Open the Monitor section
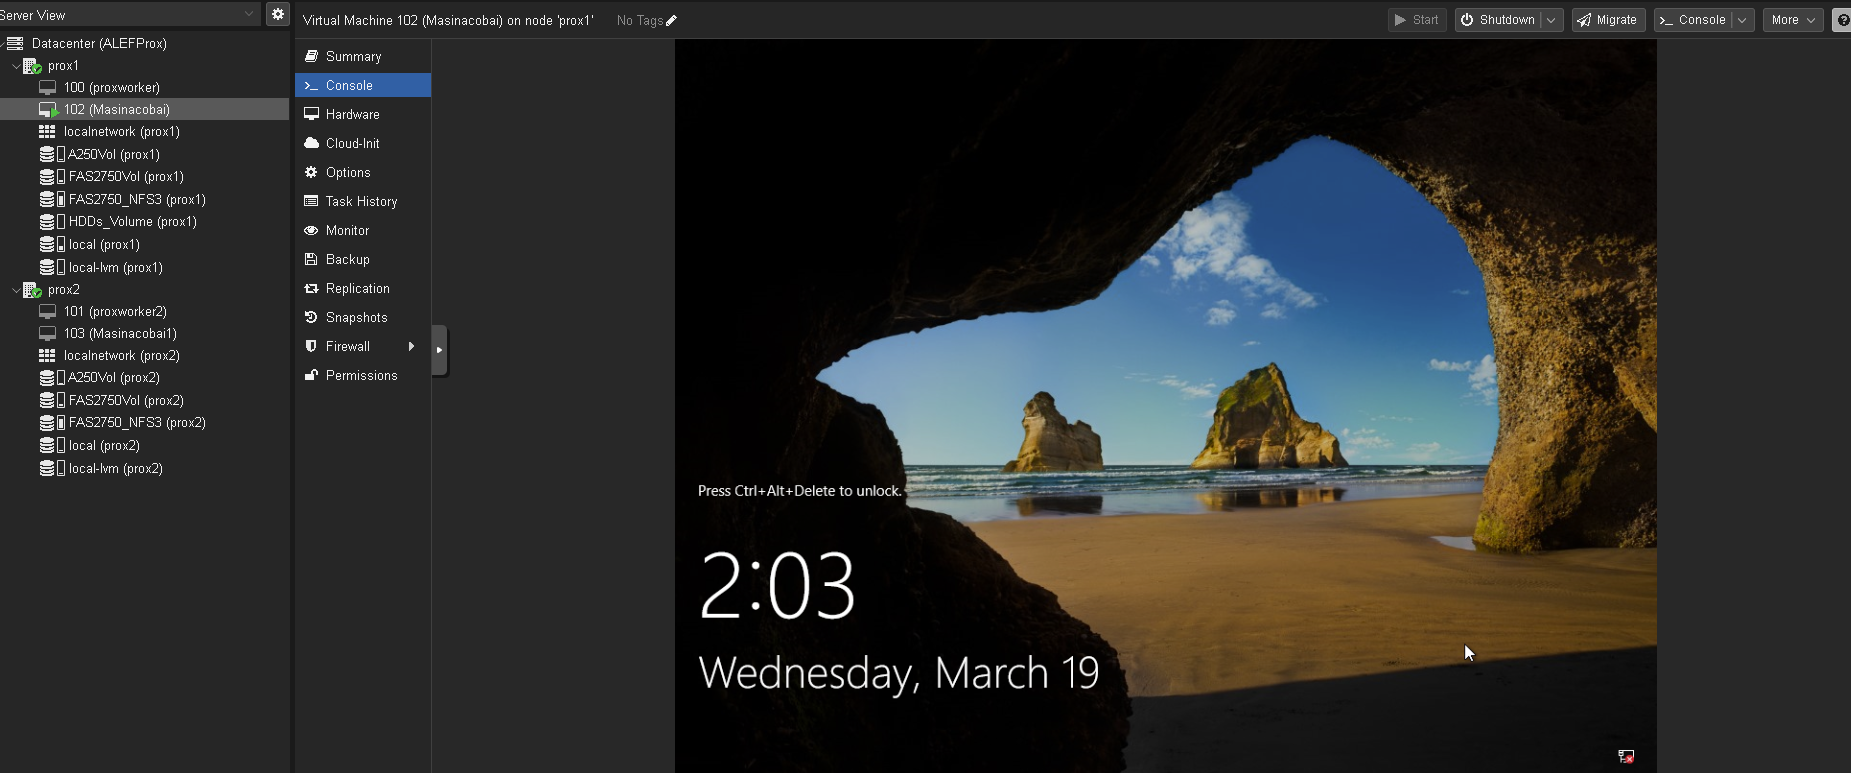This screenshot has height=773, width=1851. click(x=363, y=231)
